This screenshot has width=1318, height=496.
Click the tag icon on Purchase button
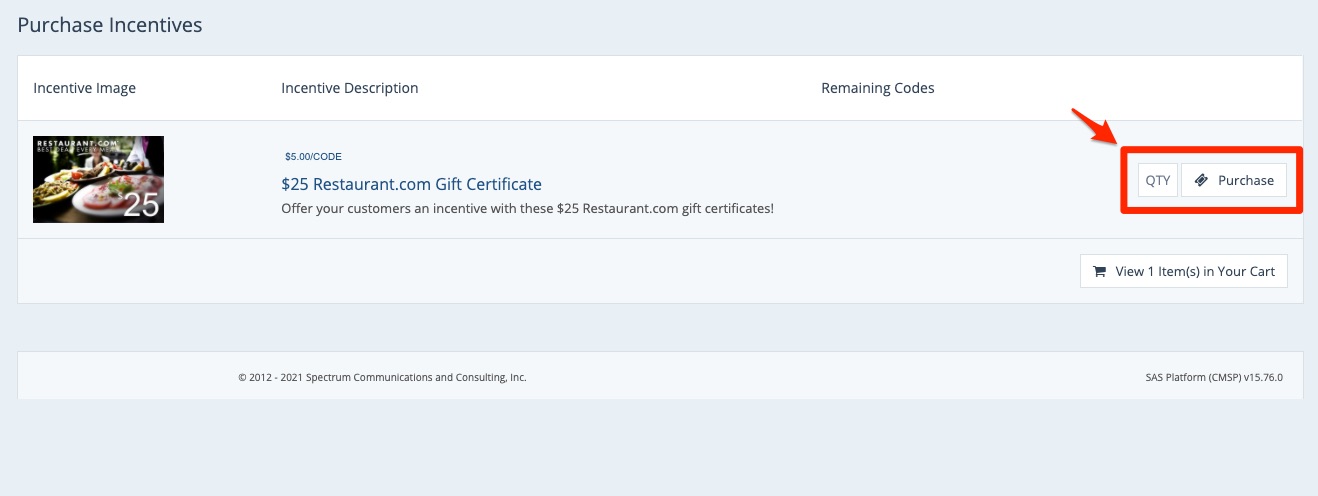tap(1201, 180)
